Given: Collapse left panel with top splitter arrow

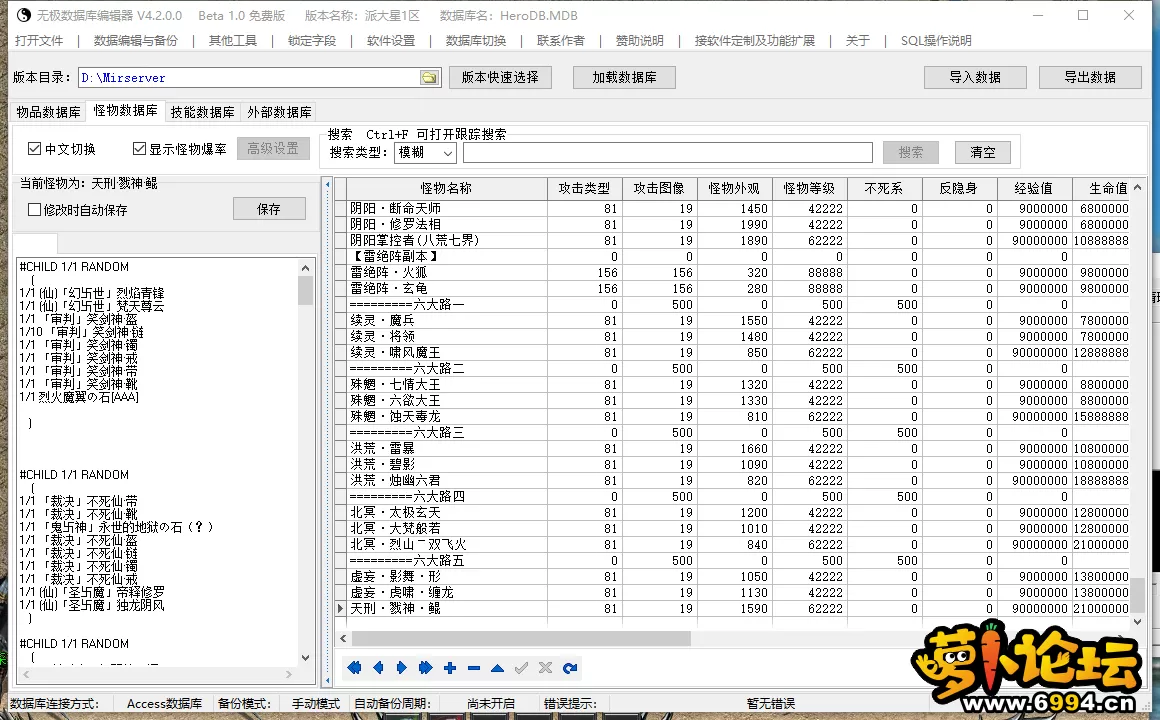Looking at the screenshot, I should (327, 184).
